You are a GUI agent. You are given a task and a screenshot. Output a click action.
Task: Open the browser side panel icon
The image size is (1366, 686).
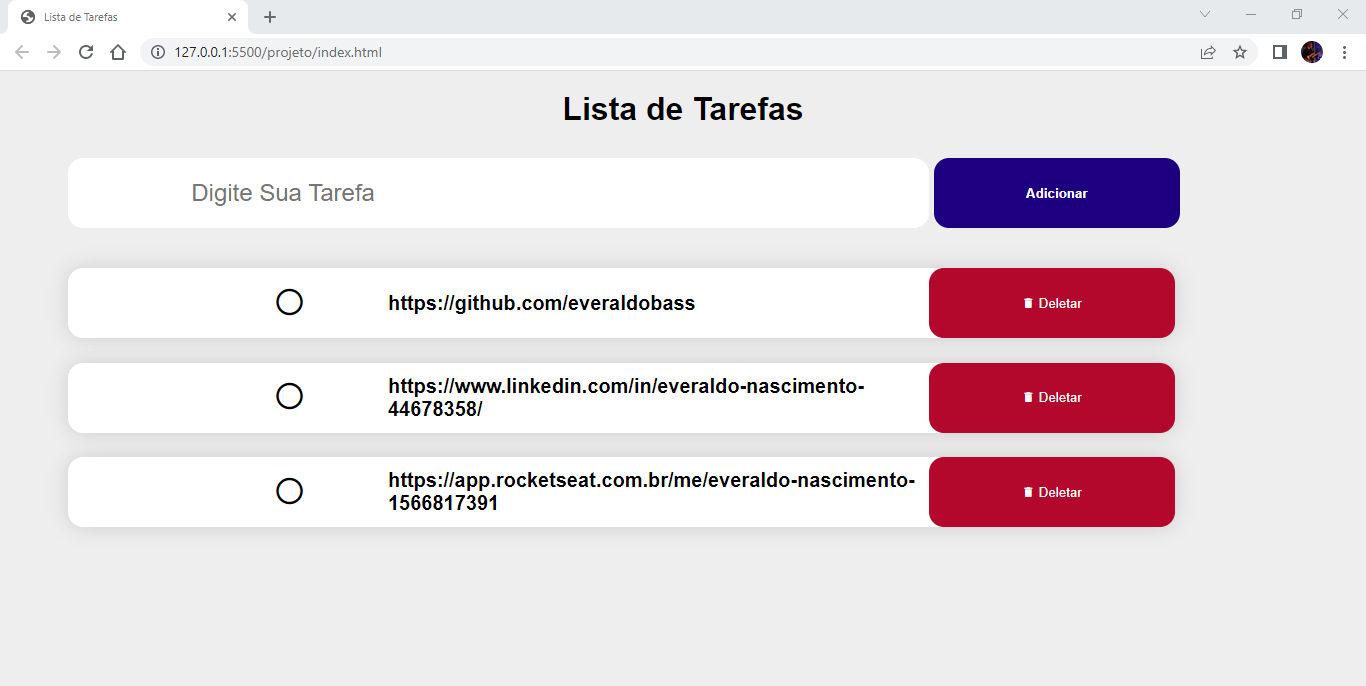click(x=1280, y=52)
